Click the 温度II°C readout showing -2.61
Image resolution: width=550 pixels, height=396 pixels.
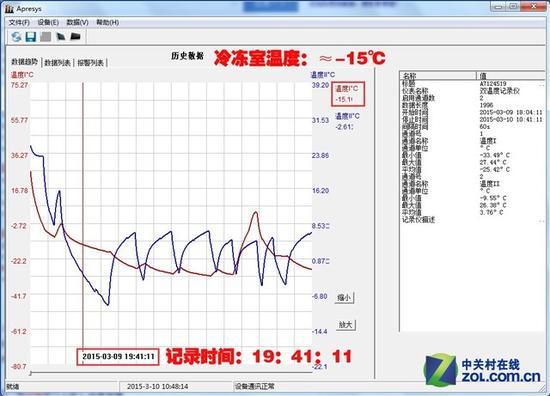(347, 121)
